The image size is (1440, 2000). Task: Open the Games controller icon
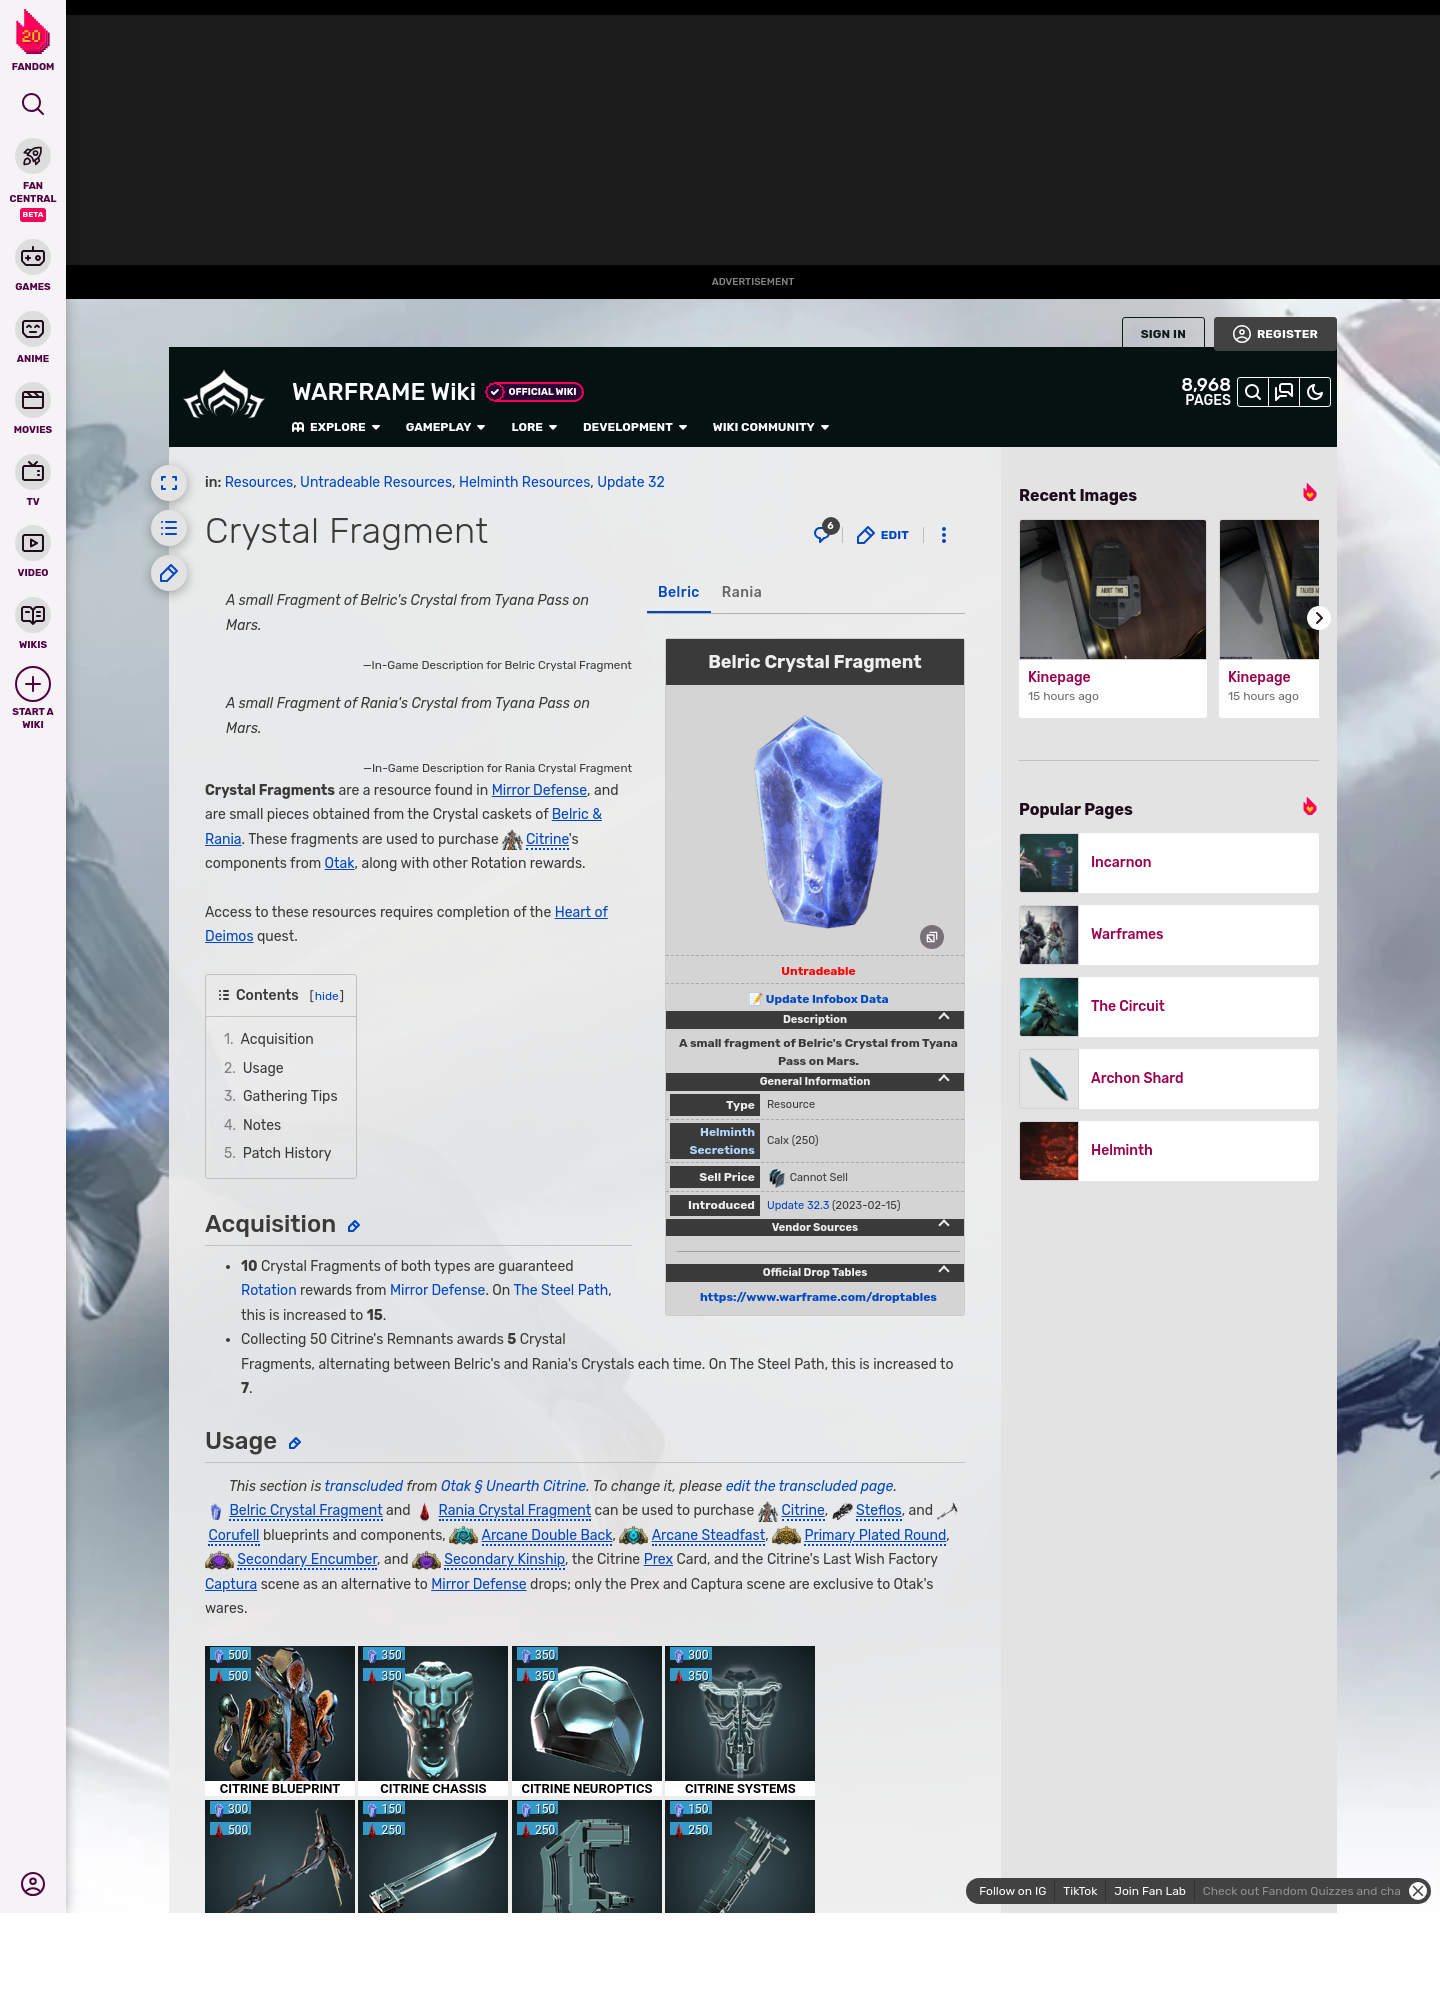coord(33,257)
